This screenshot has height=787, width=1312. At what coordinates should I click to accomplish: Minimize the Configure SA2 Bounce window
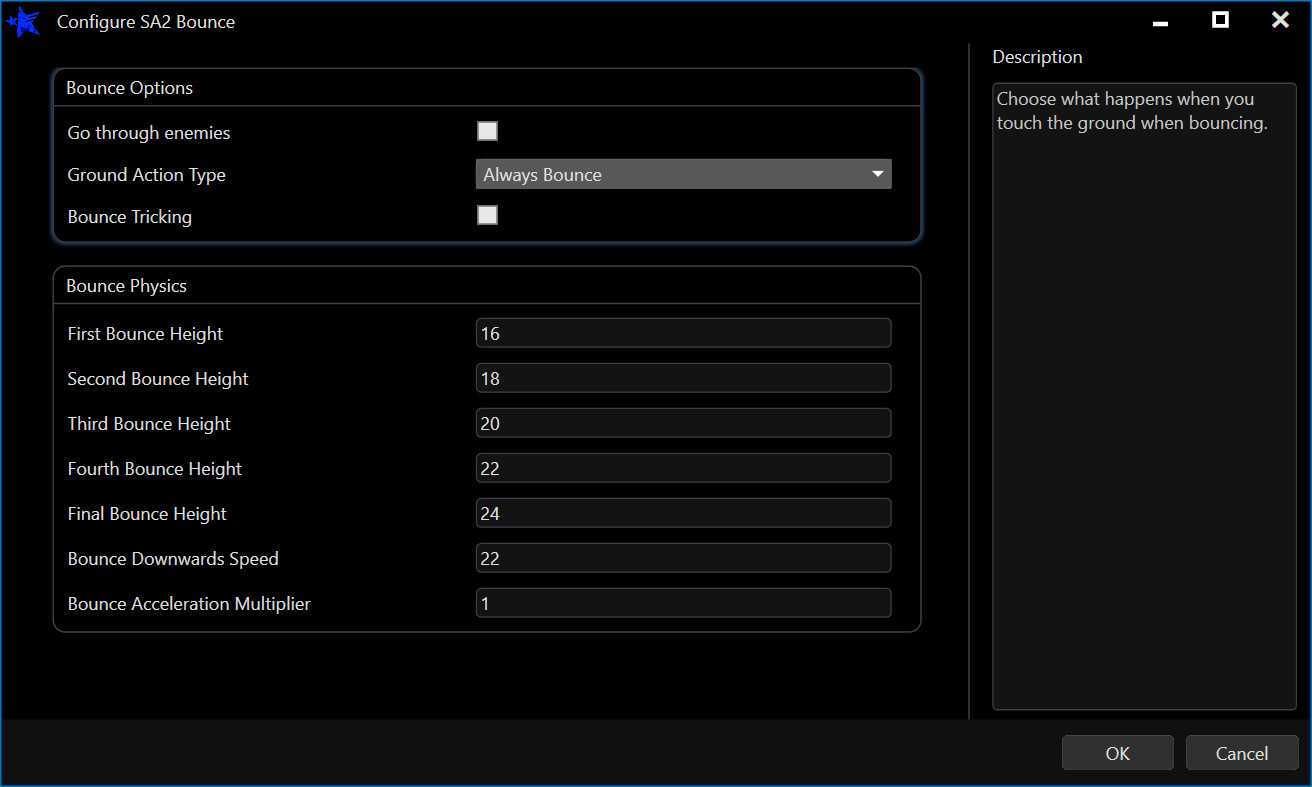coord(1160,21)
